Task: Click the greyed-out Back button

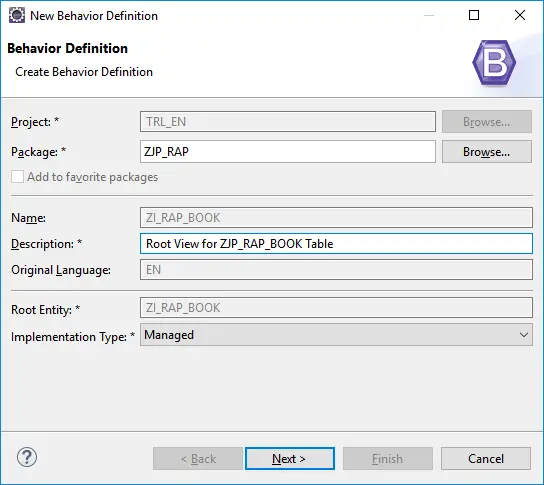Action: coord(198,459)
